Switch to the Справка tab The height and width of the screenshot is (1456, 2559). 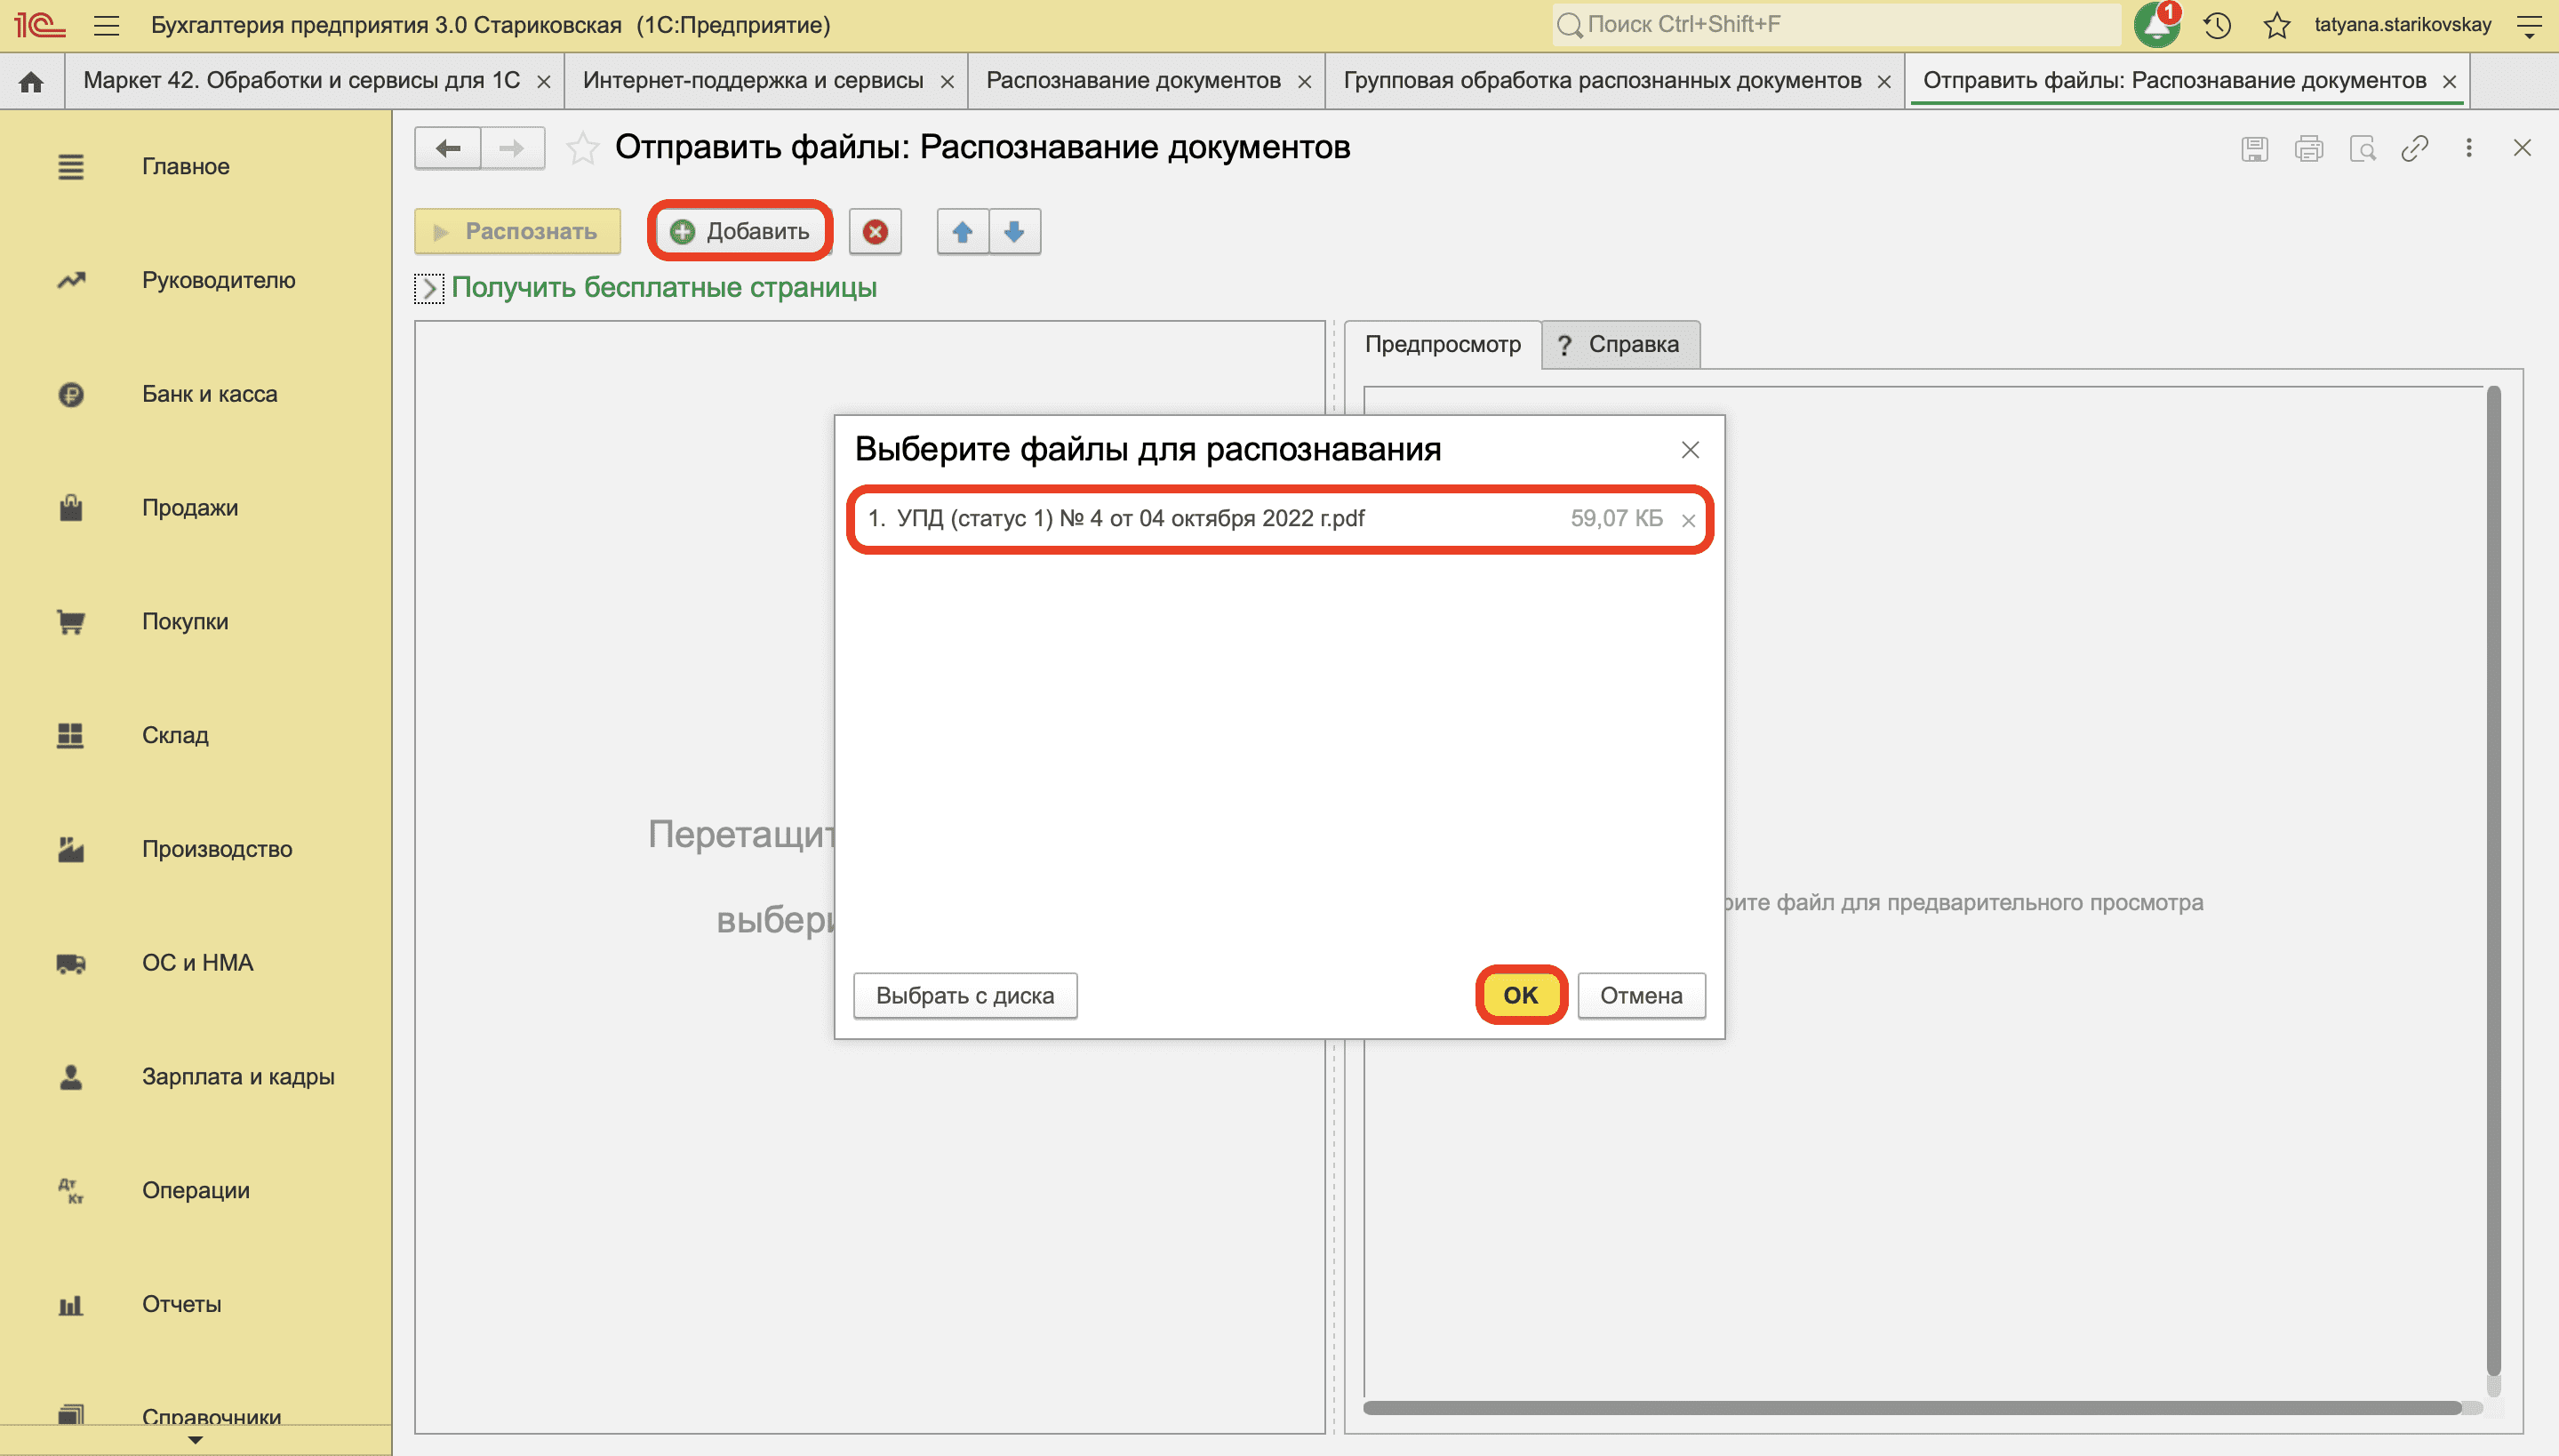click(1620, 345)
